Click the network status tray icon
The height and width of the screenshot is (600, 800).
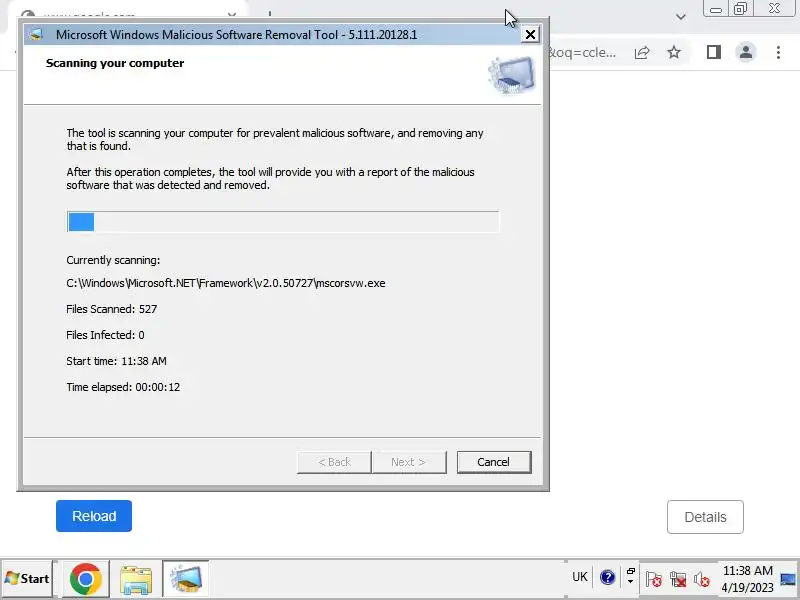click(x=678, y=579)
